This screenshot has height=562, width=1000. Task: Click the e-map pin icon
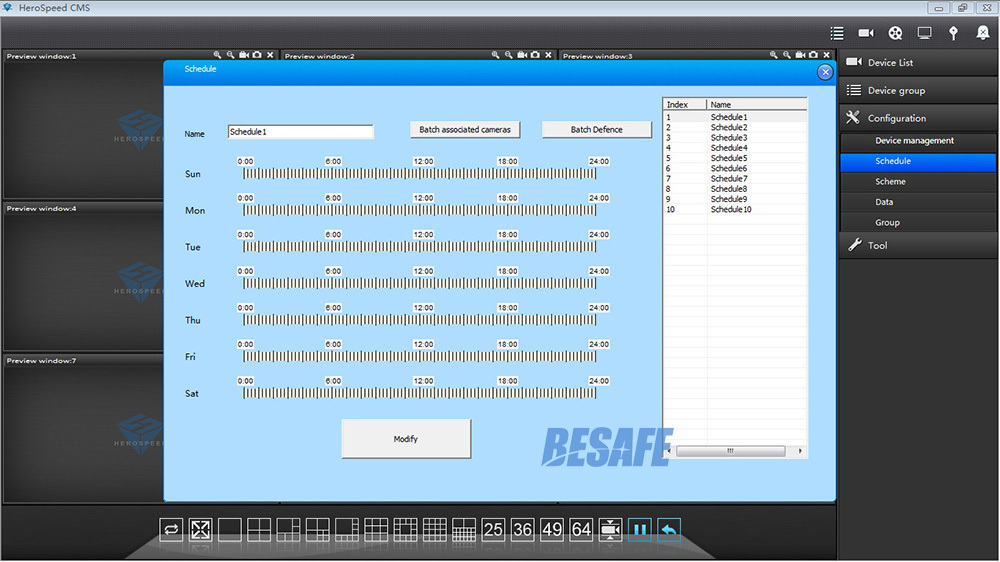(953, 33)
